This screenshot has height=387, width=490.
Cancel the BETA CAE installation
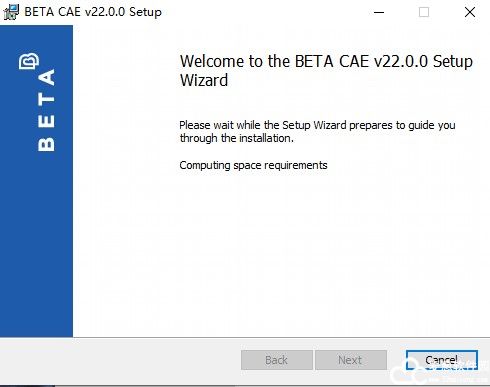tap(442, 360)
